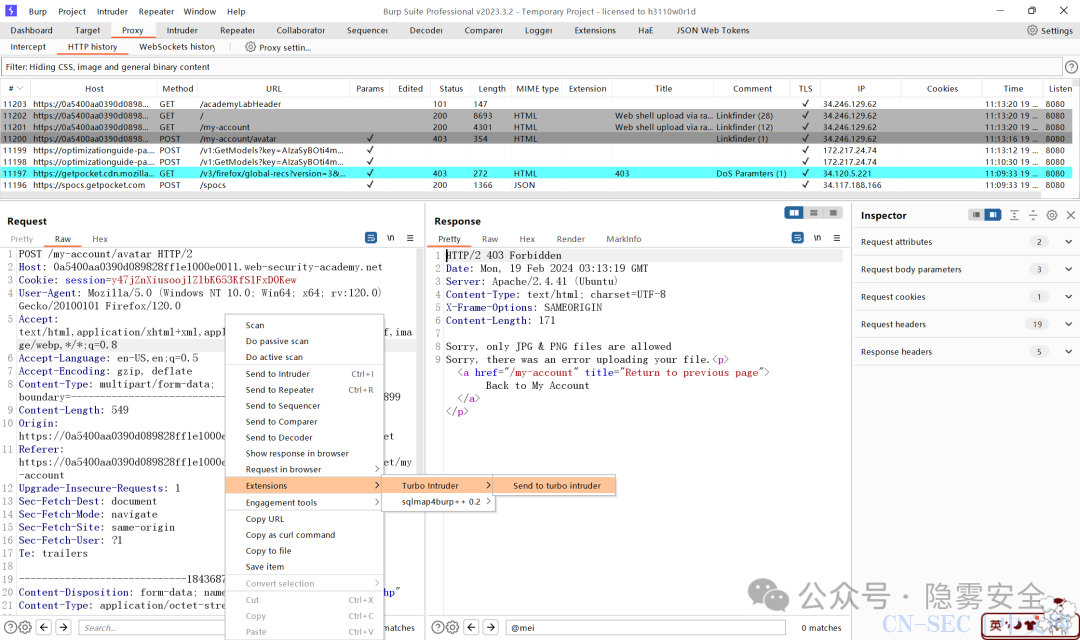Open the Settings gear in the top right
The image size is (1080, 640).
(1032, 30)
